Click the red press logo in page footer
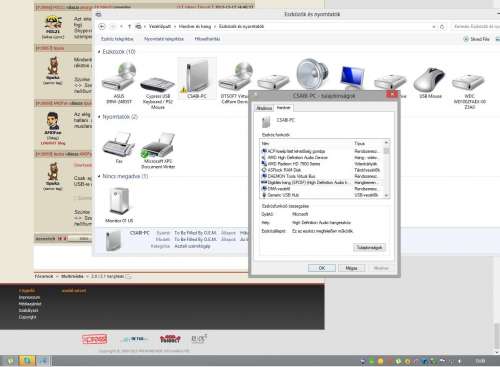 [x=95, y=339]
